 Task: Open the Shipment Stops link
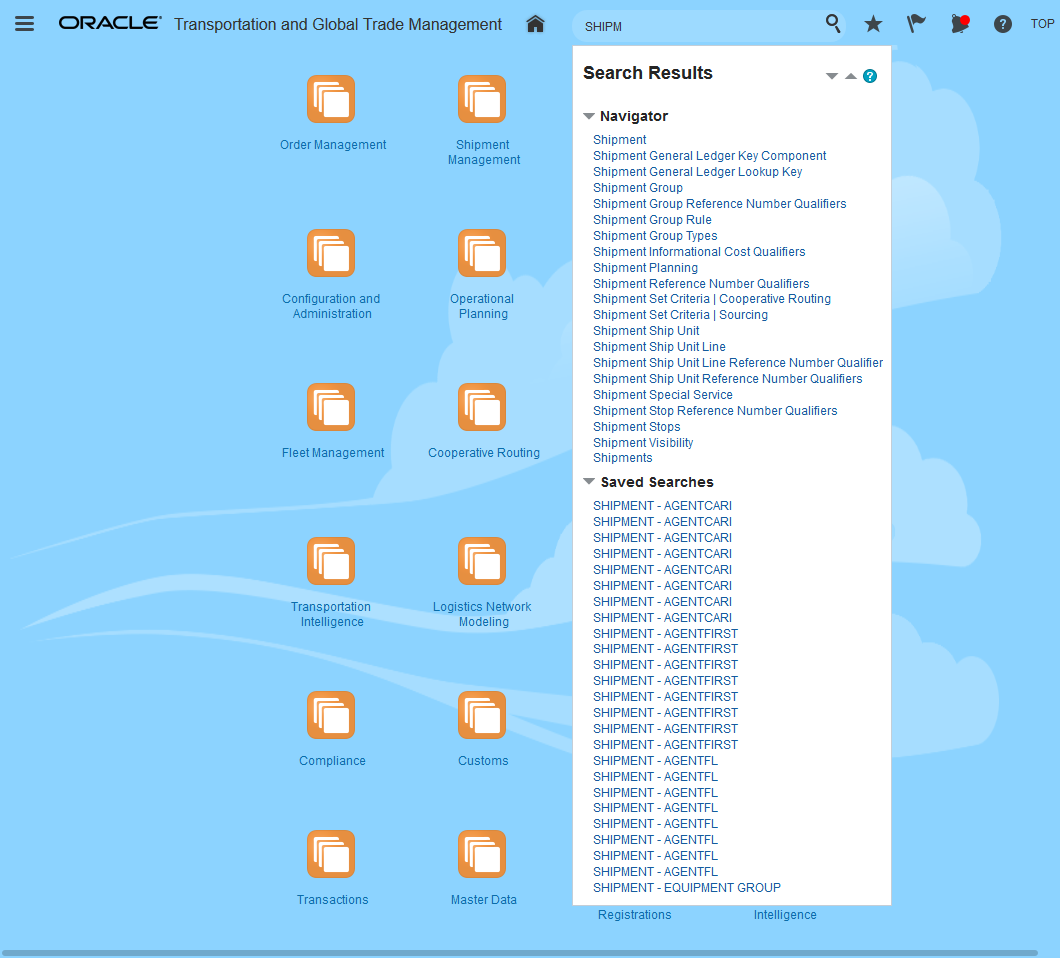[x=636, y=427]
